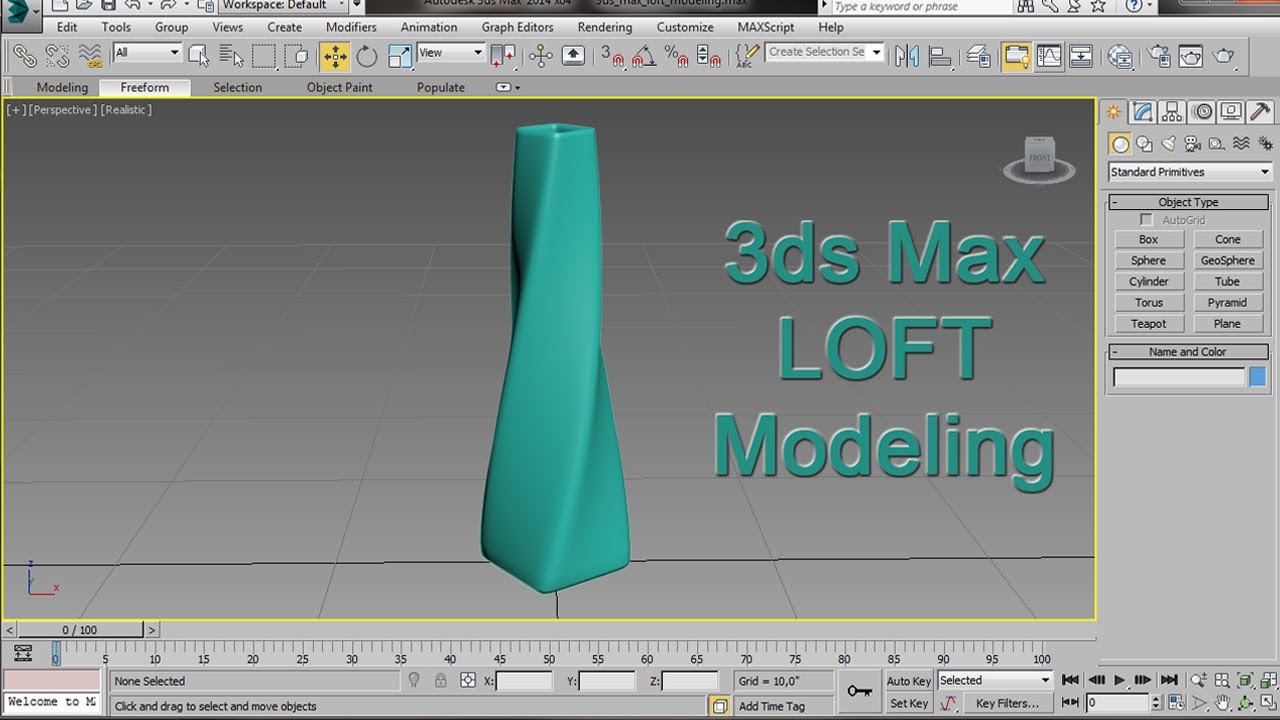Open the Rendered Frame Window
This screenshot has height=720, width=1280.
click(1191, 56)
